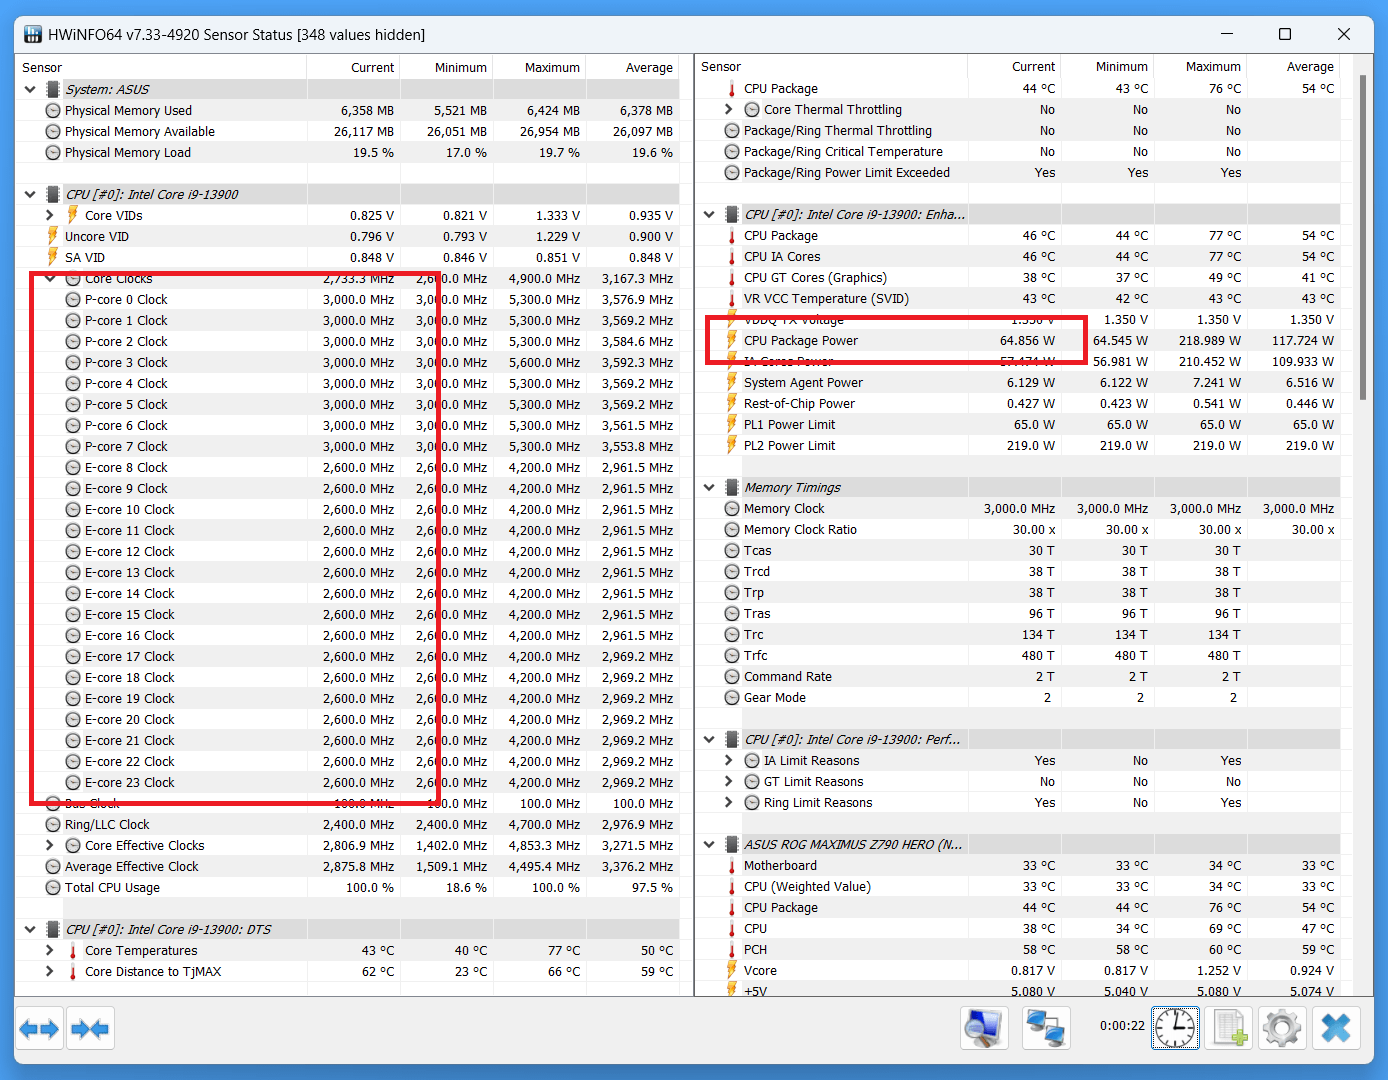The height and width of the screenshot is (1080, 1388).
Task: Click the gauge icon beside Command Rate
Action: (732, 677)
